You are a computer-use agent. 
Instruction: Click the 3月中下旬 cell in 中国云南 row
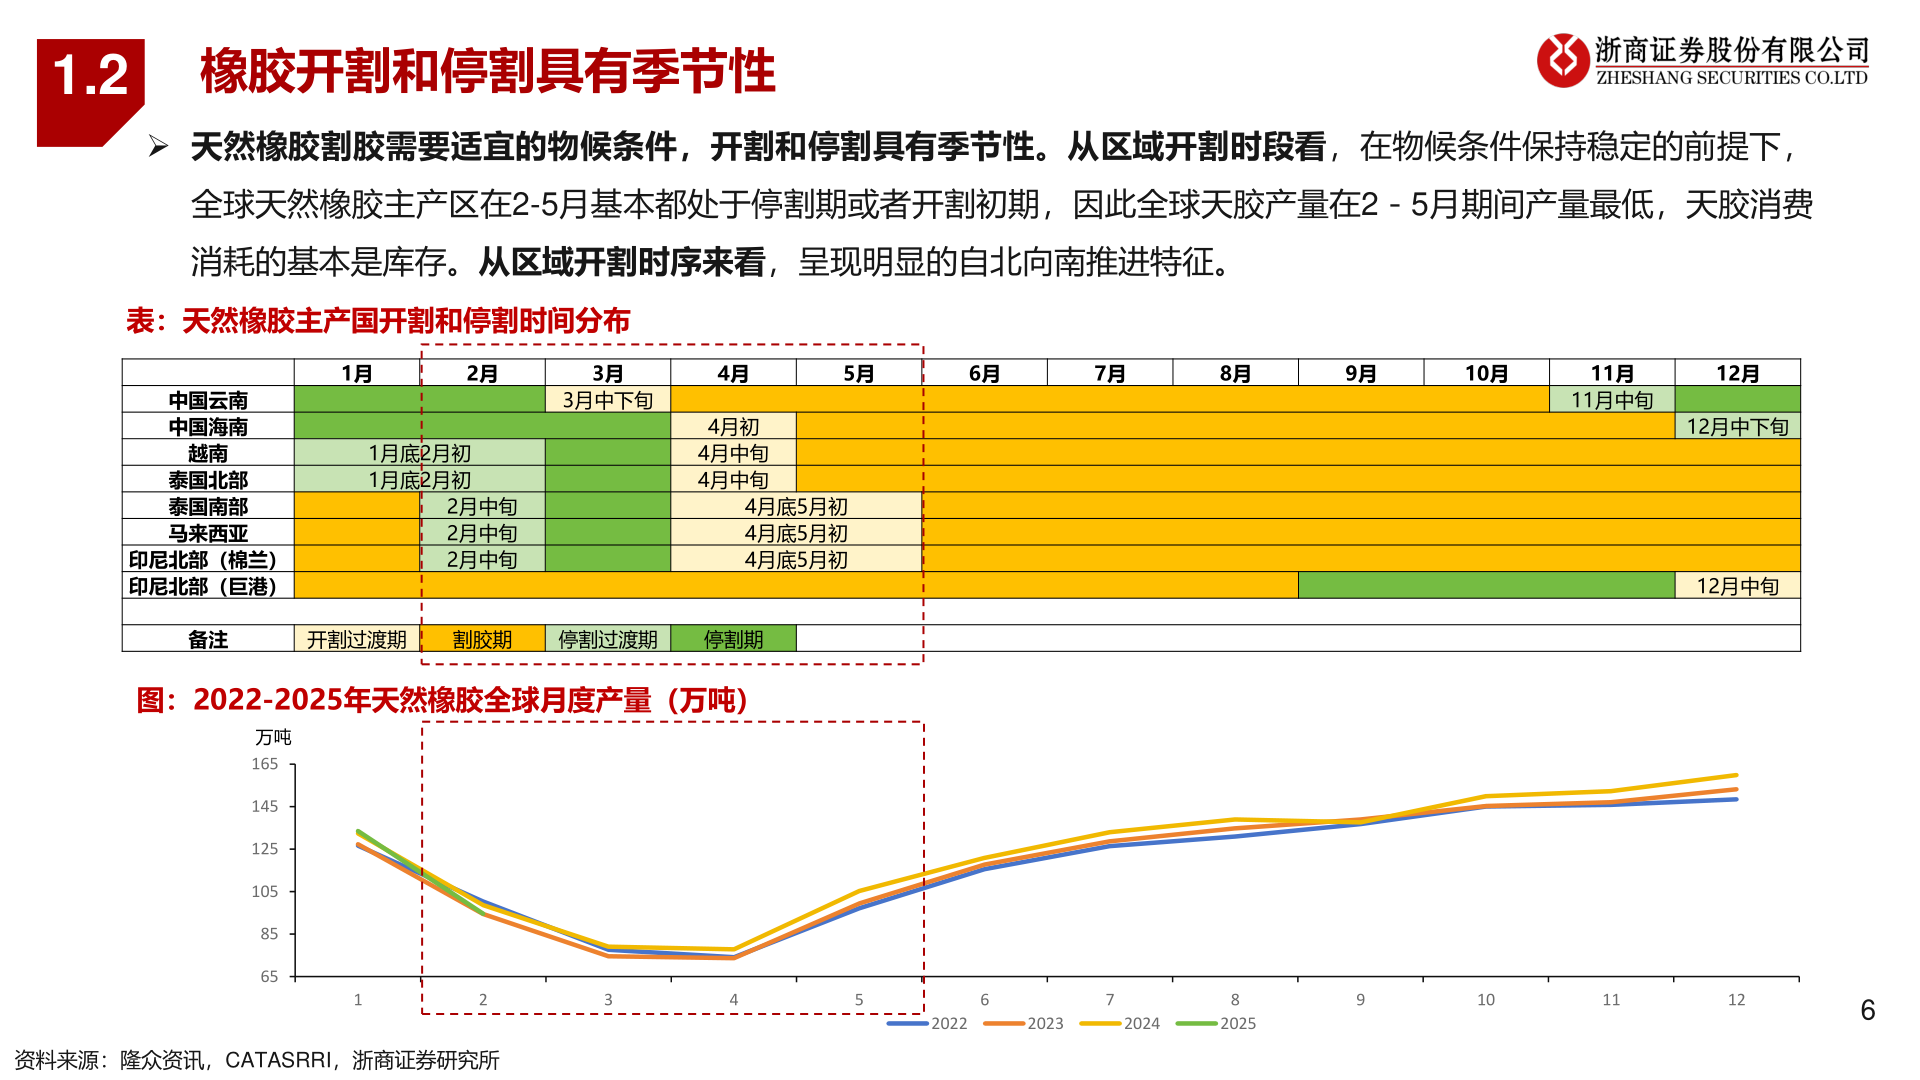point(608,400)
